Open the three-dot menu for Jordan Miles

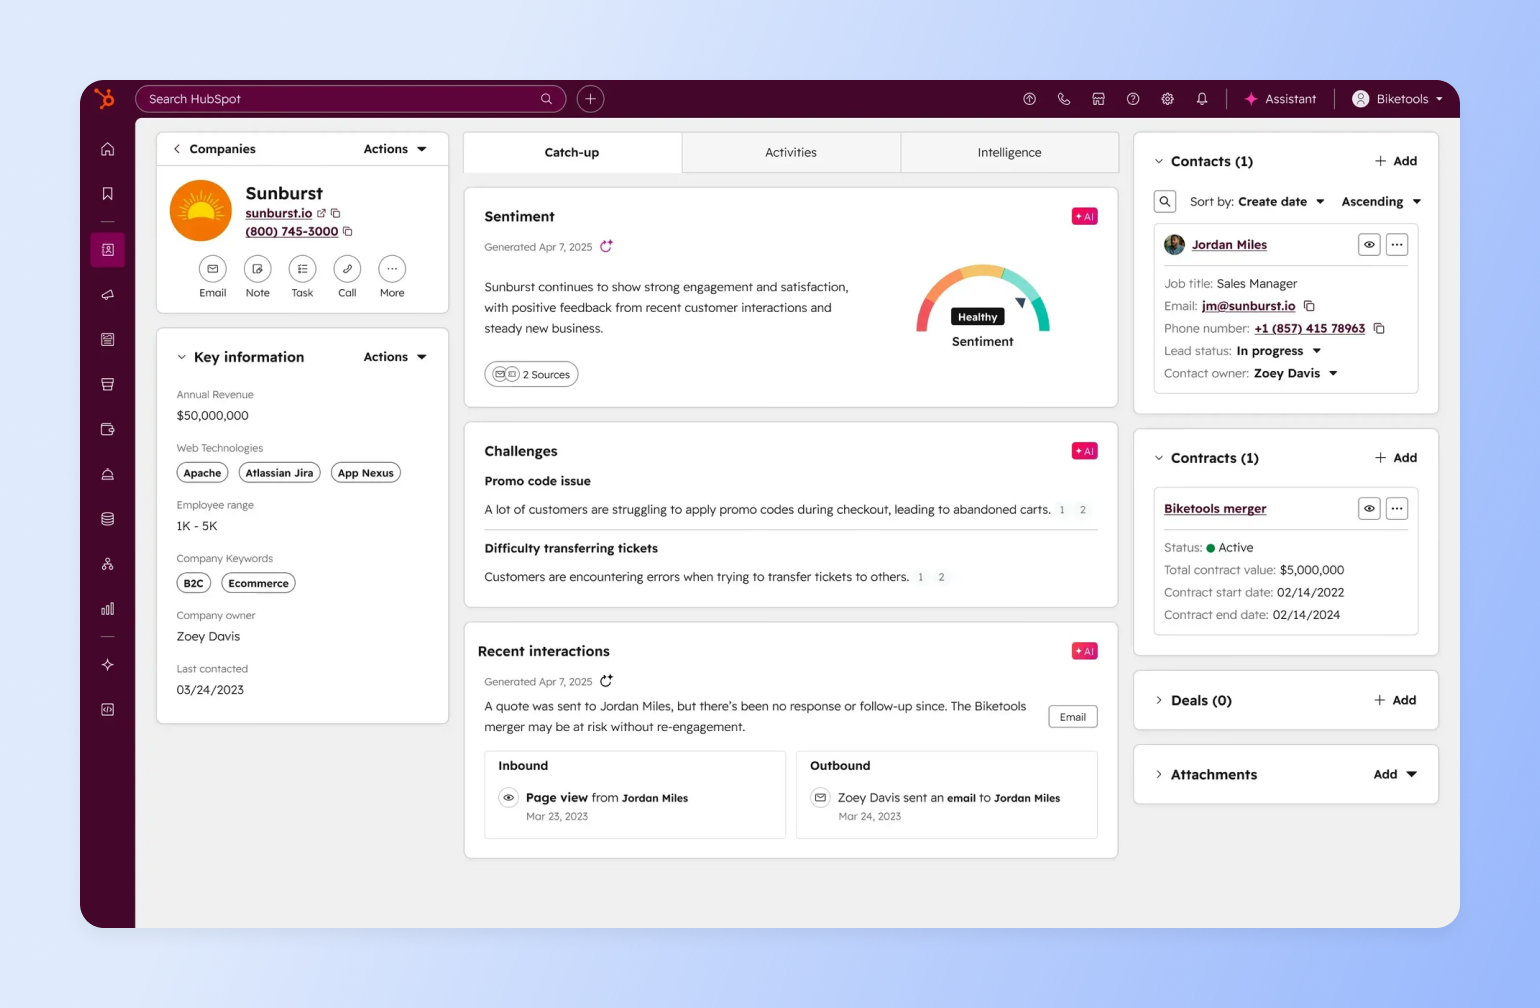coord(1397,244)
